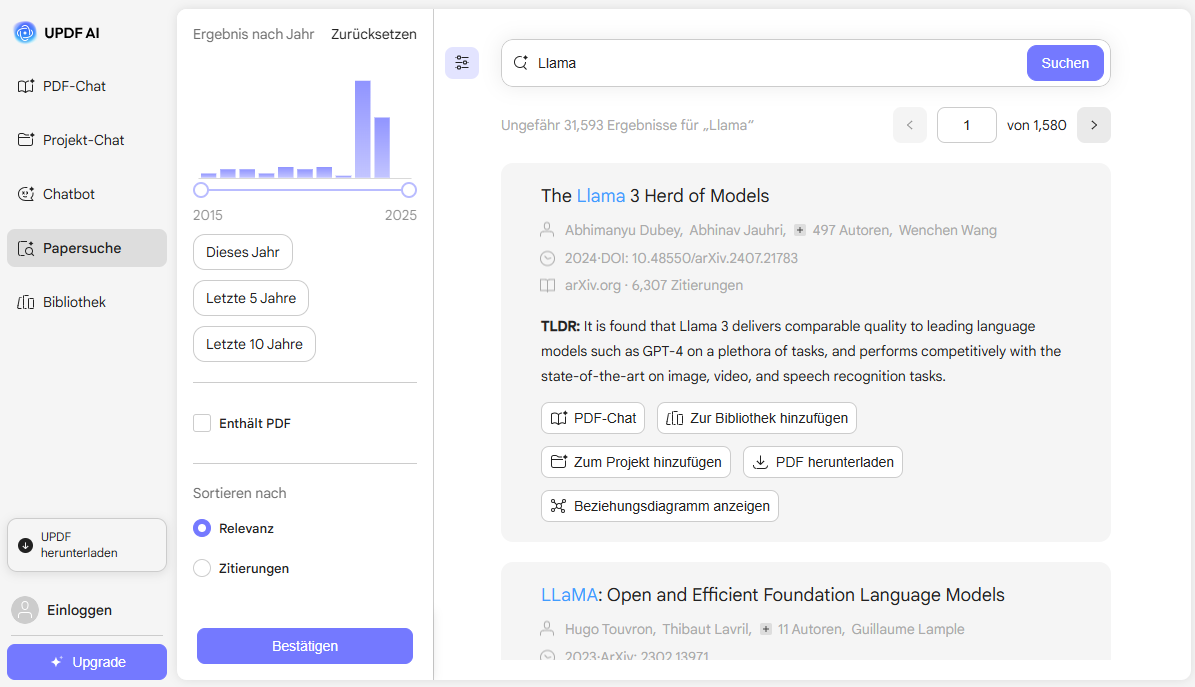This screenshot has width=1195, height=687.
Task: Click PDF-Chat button on Llama 3 result
Action: 593,418
